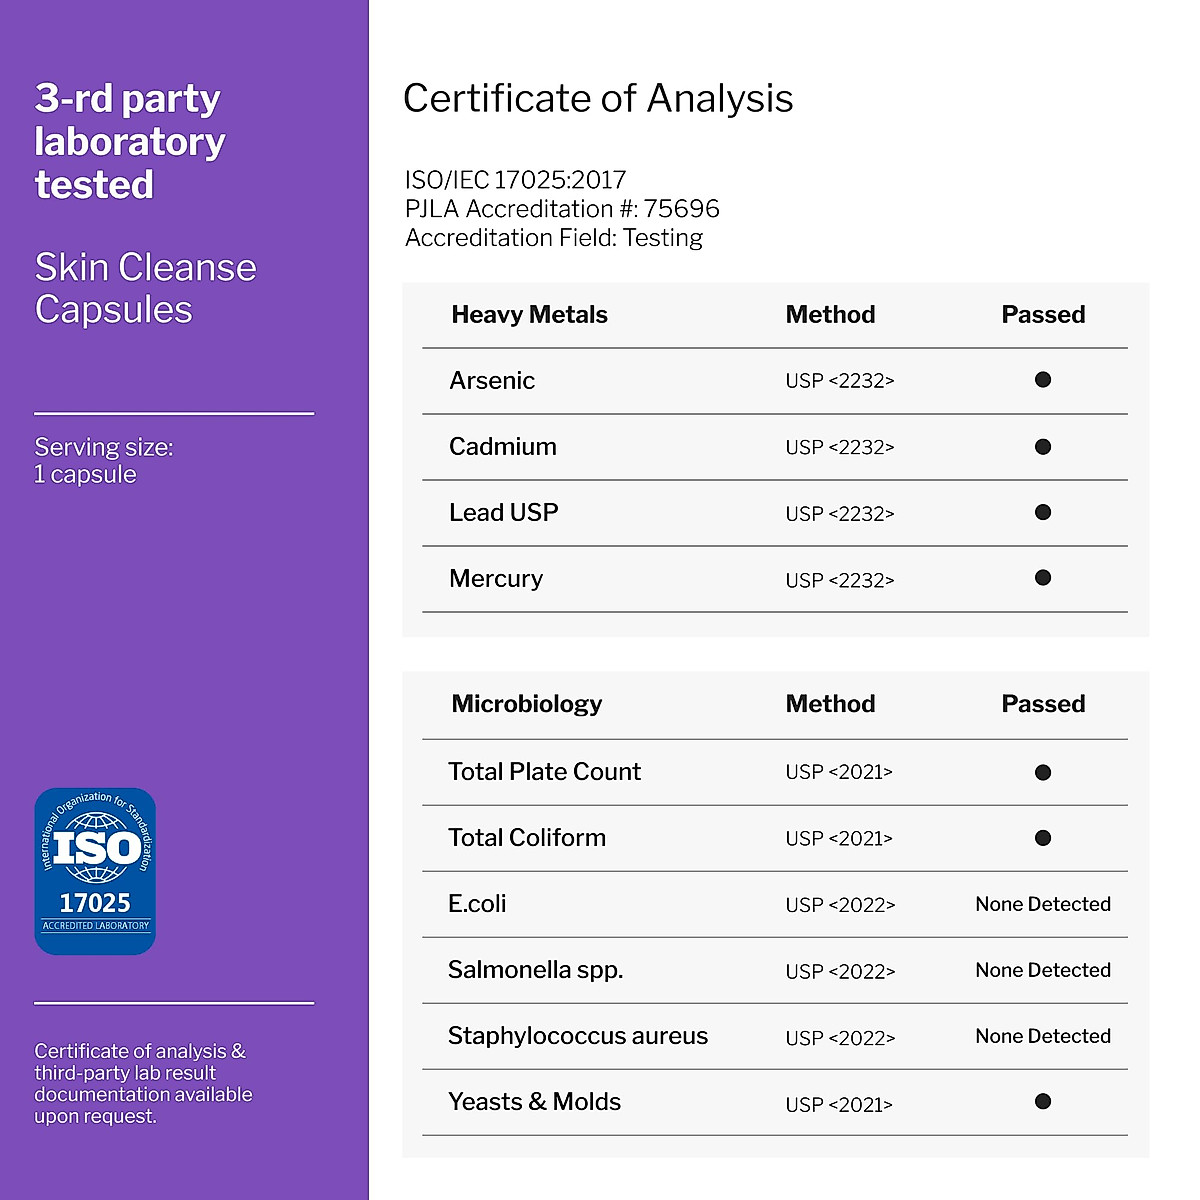Click the 3-rd party laboratory tested heading
Image resolution: width=1200 pixels, height=1200 pixels.
coord(129,141)
